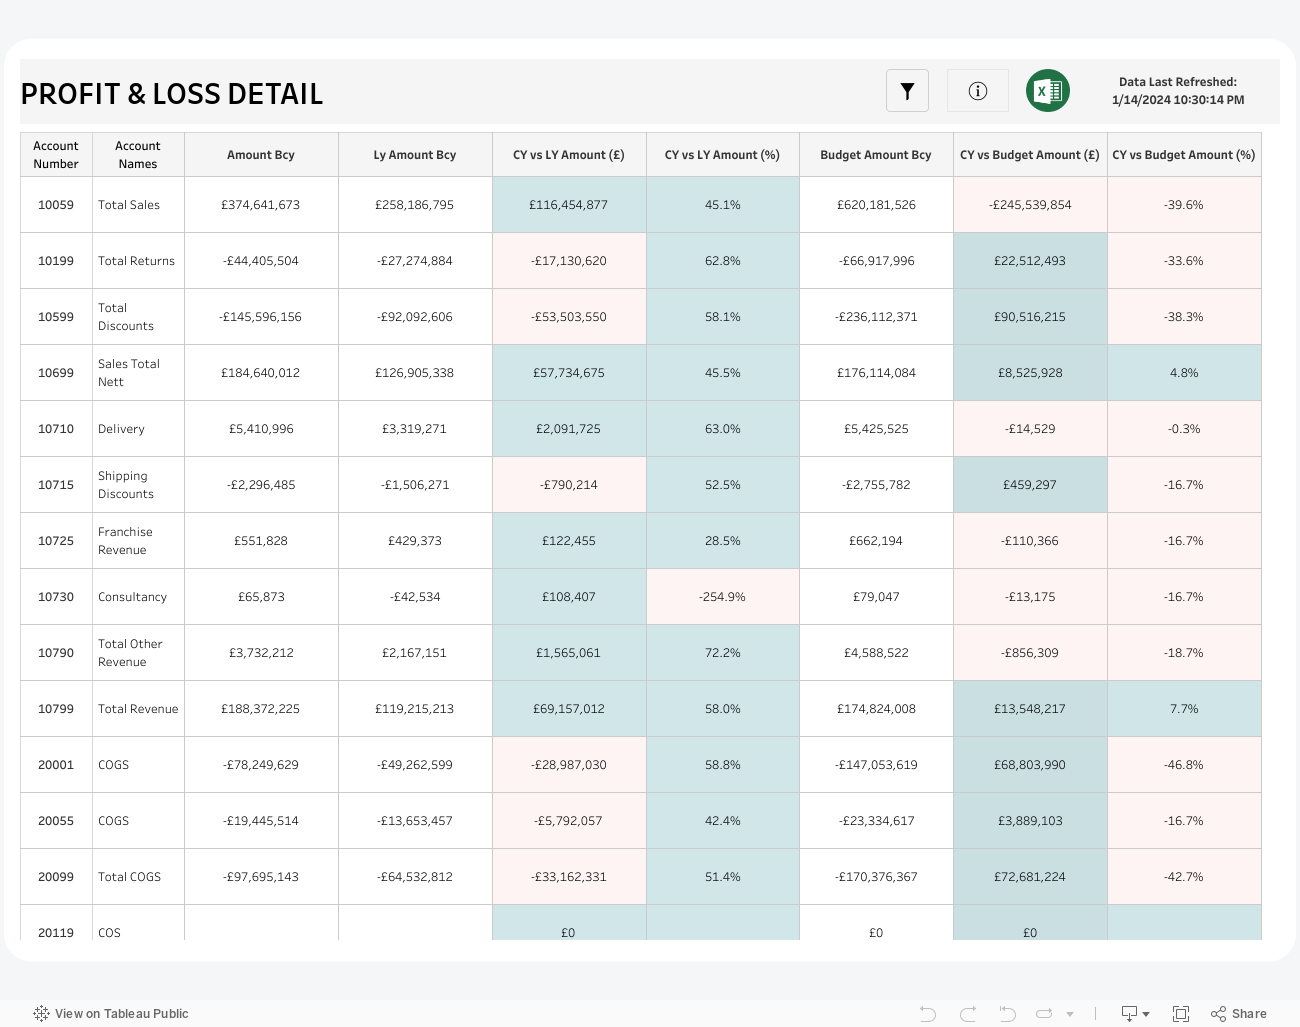Click the revert icon in footer toolbar
1300x1027 pixels.
pos(1007,1014)
